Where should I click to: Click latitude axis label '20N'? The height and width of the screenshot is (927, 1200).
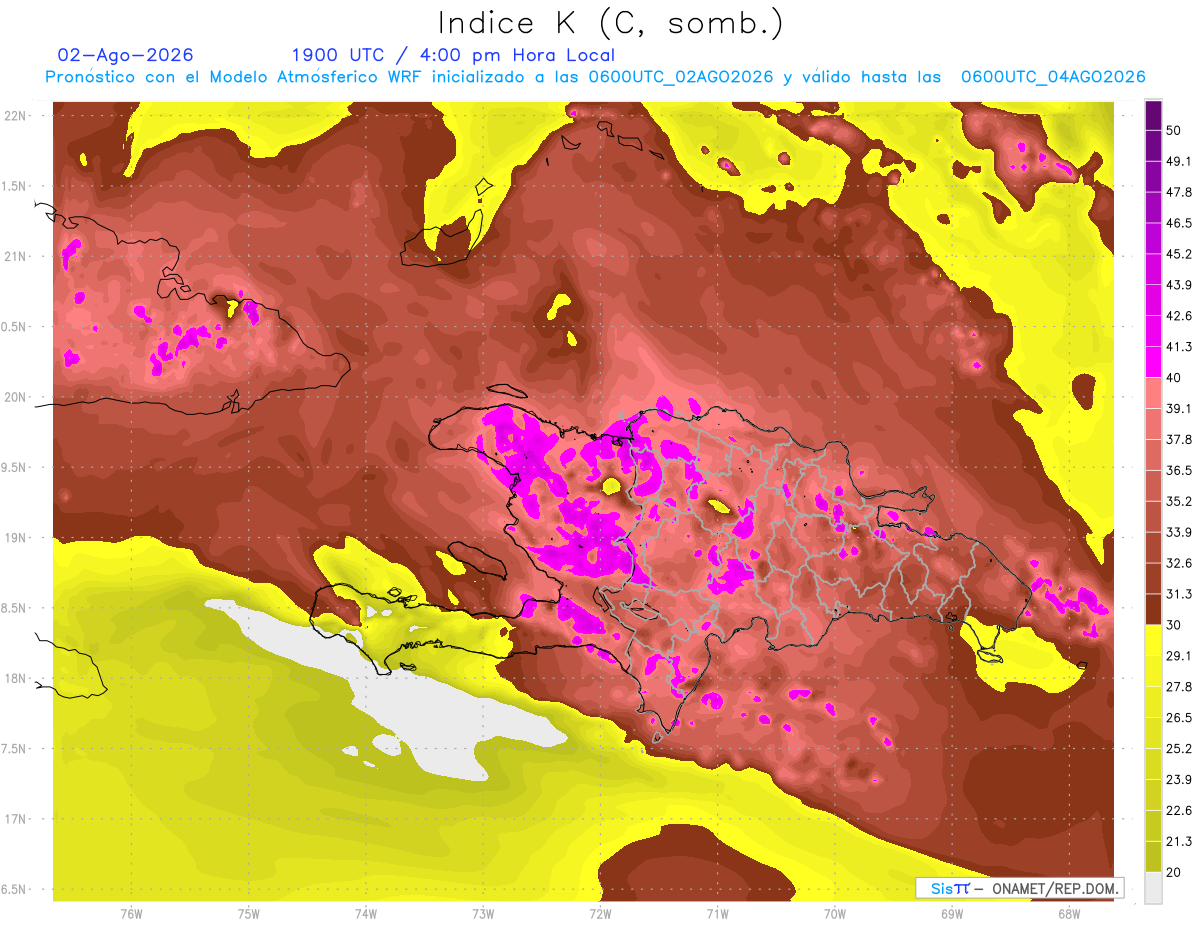[15, 397]
